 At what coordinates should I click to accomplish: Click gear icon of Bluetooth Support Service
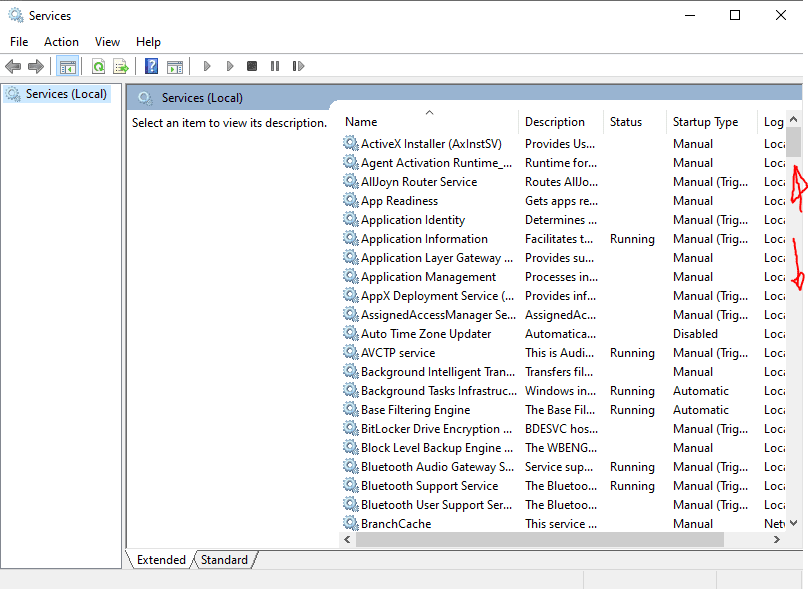pos(351,485)
